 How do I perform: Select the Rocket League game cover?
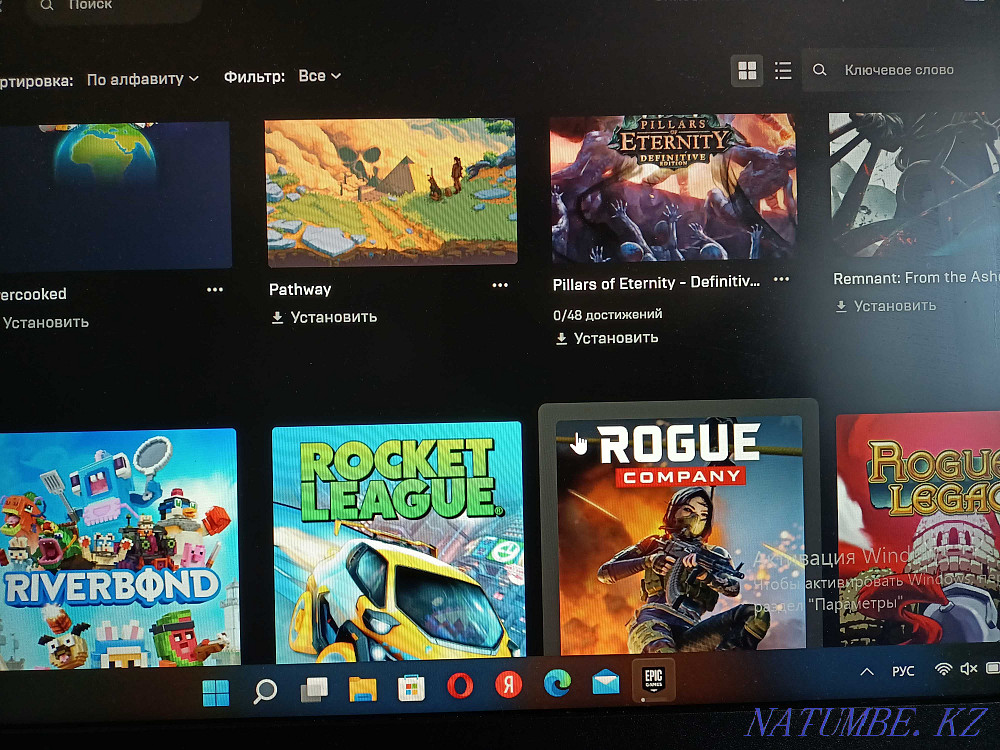397,540
